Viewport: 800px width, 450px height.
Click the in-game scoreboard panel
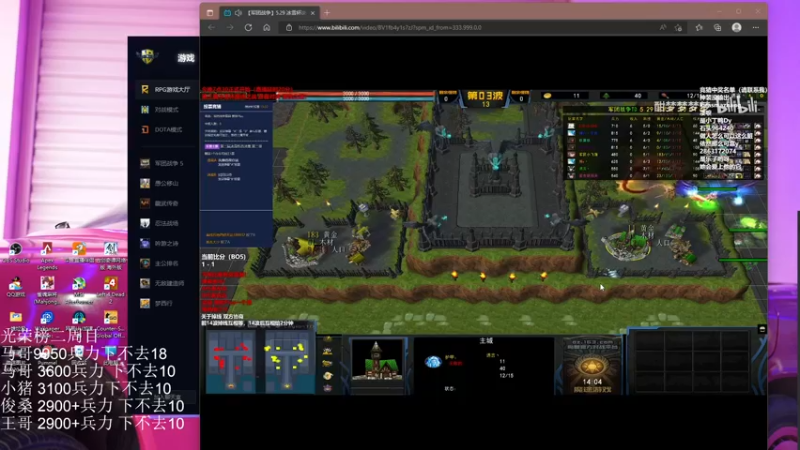pyautogui.click(x=663, y=144)
